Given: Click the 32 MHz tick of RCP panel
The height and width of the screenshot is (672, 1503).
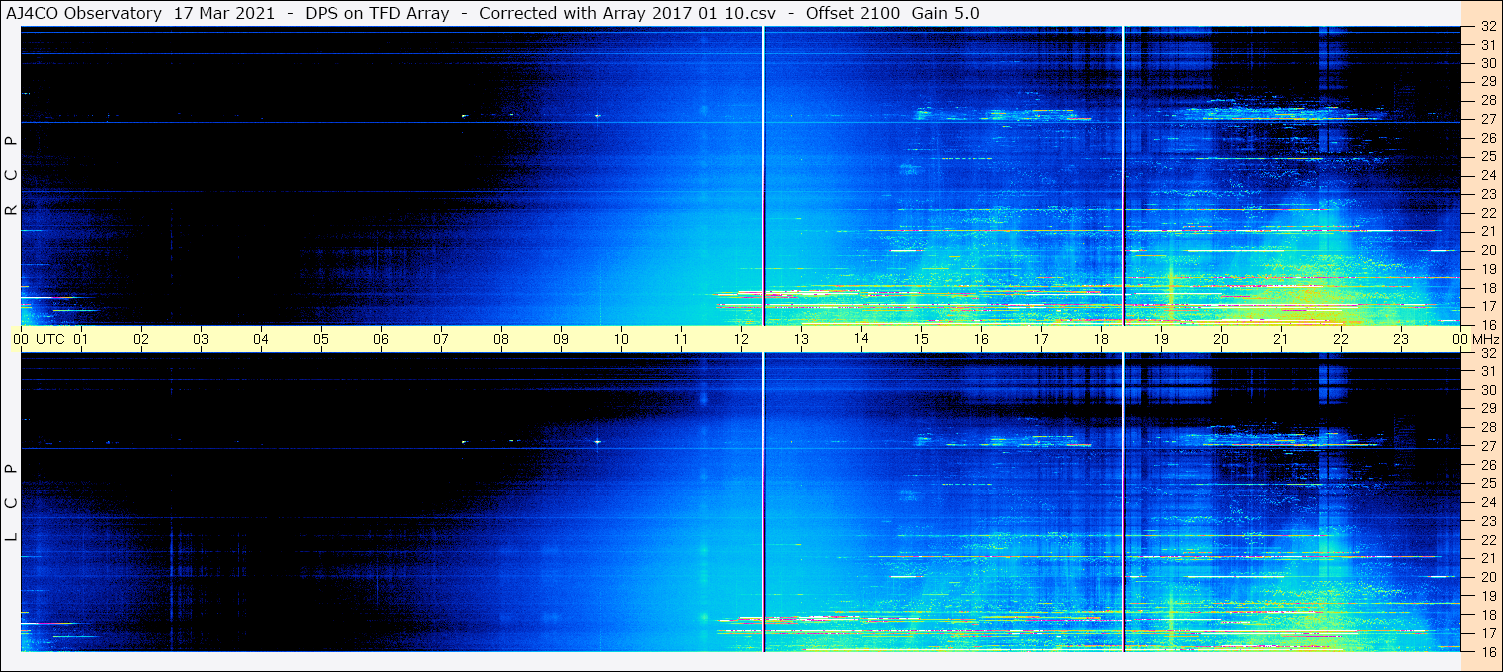Looking at the screenshot, I should pyautogui.click(x=1487, y=27).
